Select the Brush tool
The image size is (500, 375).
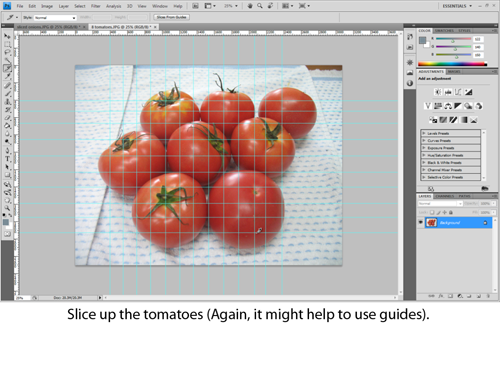point(7,94)
